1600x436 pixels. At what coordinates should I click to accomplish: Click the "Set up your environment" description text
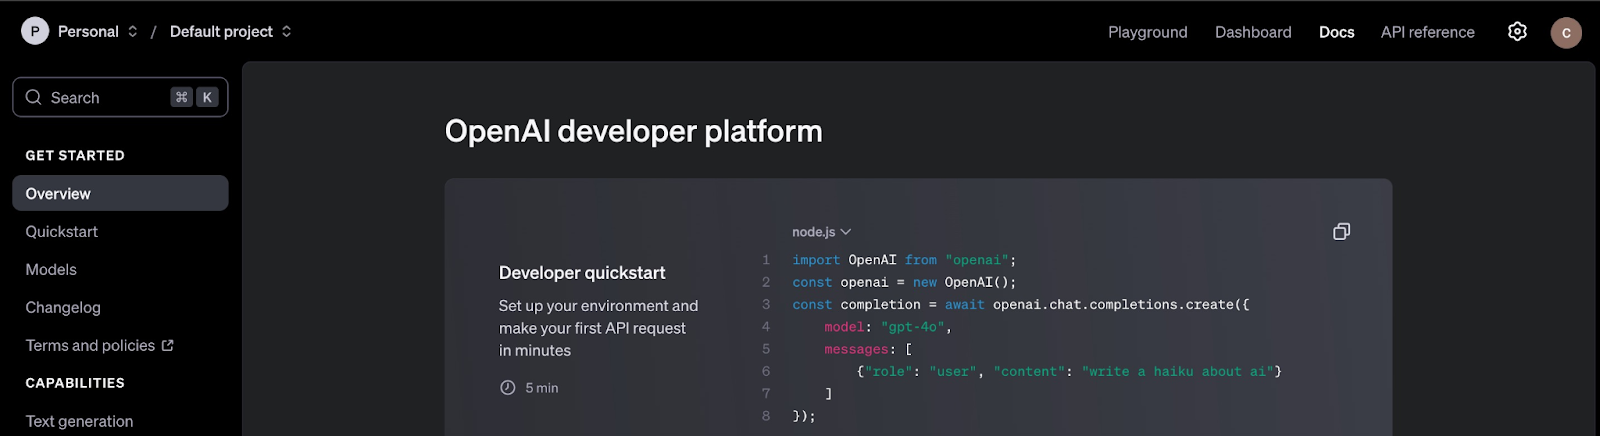(598, 328)
